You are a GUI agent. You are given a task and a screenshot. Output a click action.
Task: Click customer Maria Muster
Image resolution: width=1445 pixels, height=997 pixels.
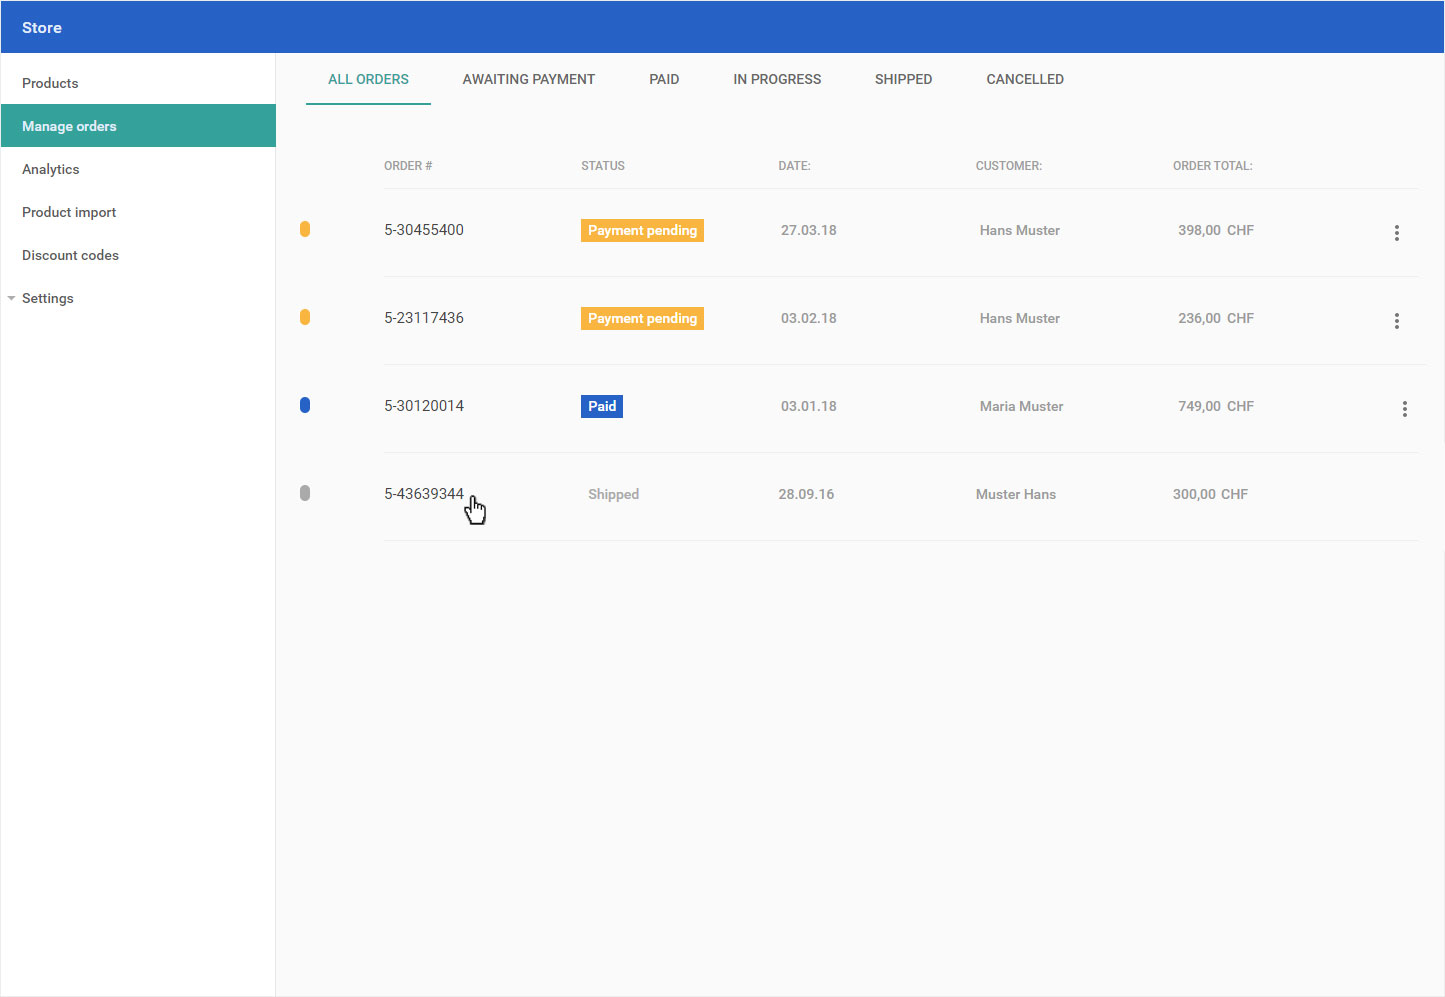tap(1022, 406)
